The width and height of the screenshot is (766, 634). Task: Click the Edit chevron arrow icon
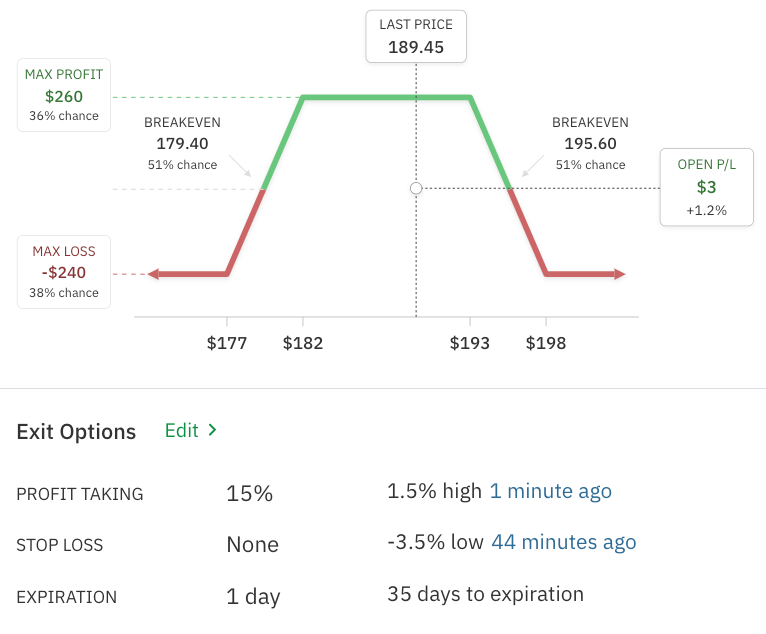212,430
